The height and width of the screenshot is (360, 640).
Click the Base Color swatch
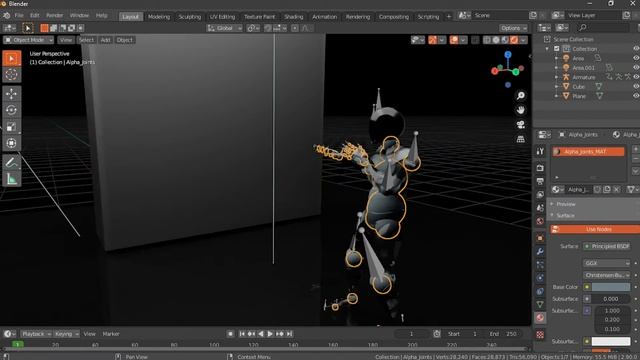click(x=611, y=287)
